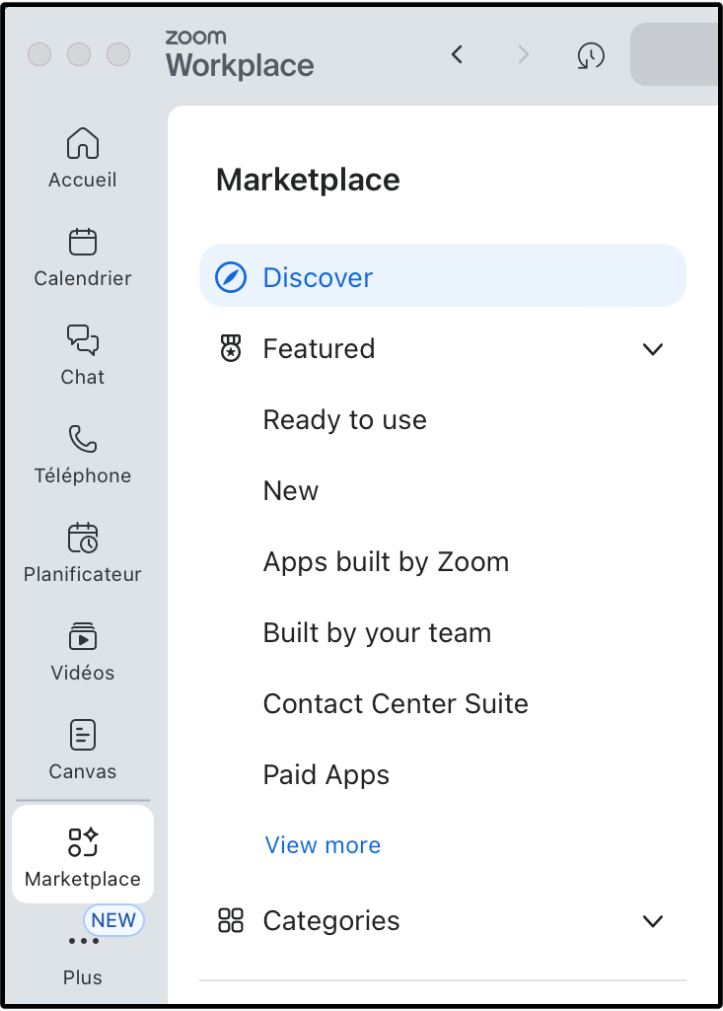
Task: Collapse the Categories section chevron
Action: pos(653,921)
